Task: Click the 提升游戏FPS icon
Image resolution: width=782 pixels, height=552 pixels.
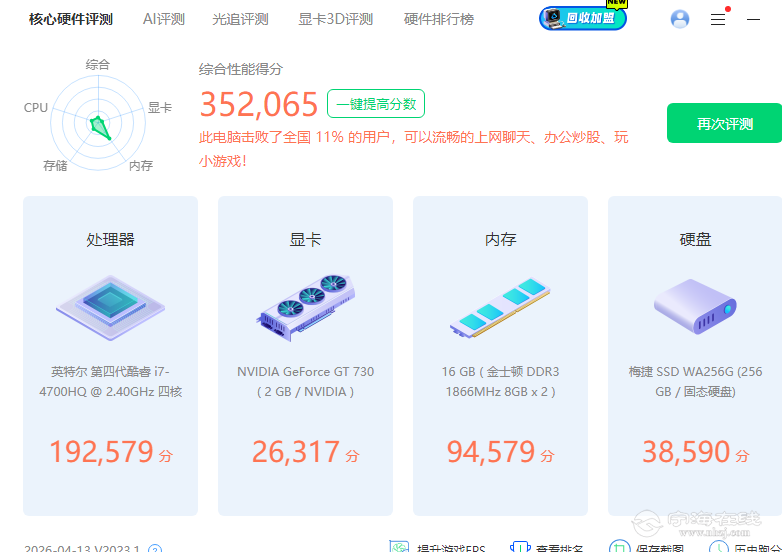Action: coord(399,548)
